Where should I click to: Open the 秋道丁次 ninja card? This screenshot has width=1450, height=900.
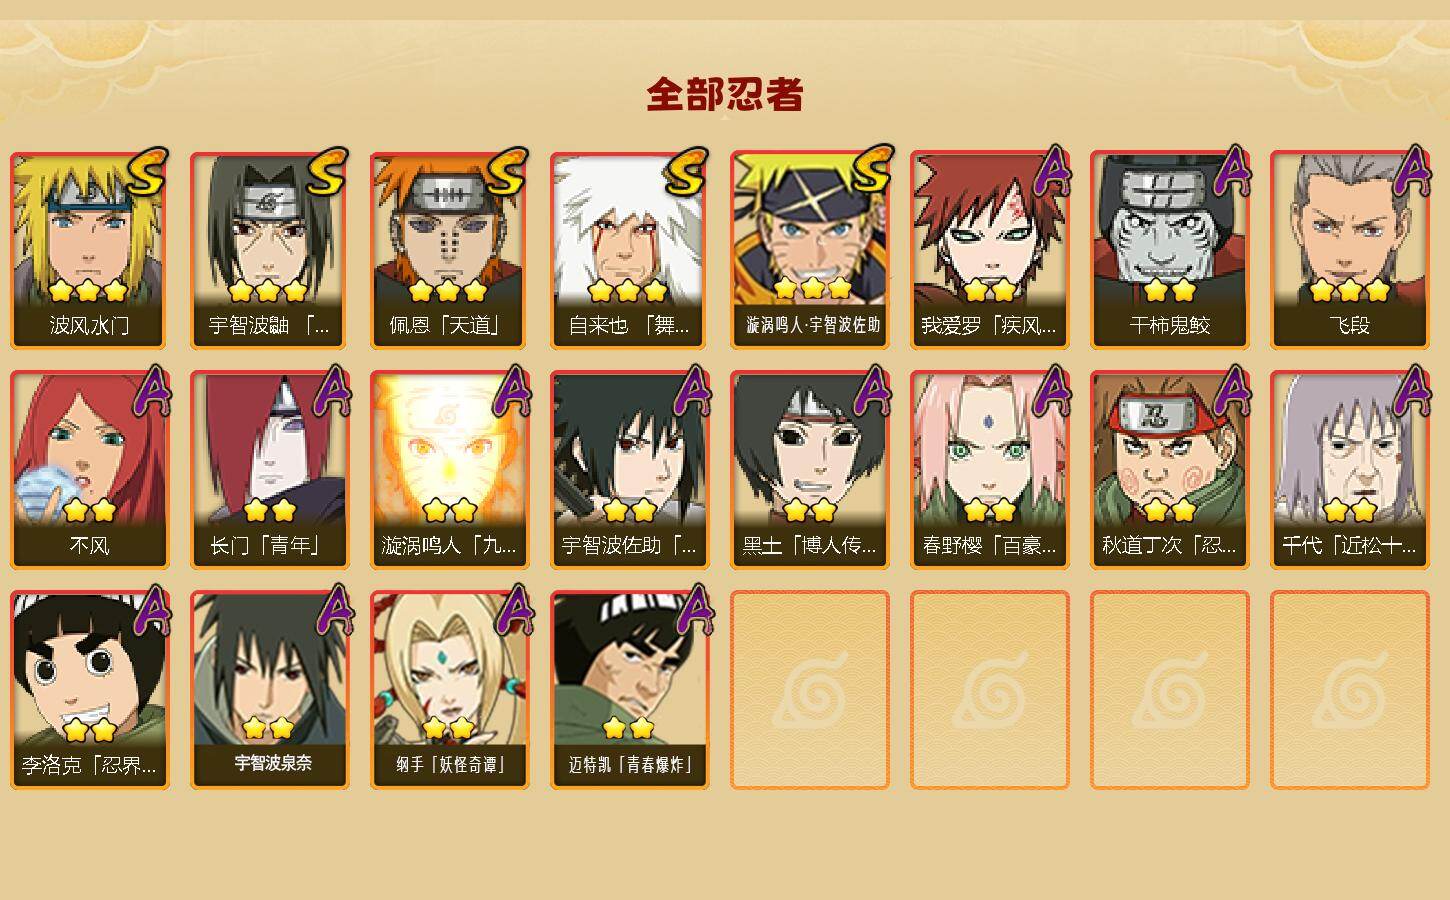pos(1170,470)
